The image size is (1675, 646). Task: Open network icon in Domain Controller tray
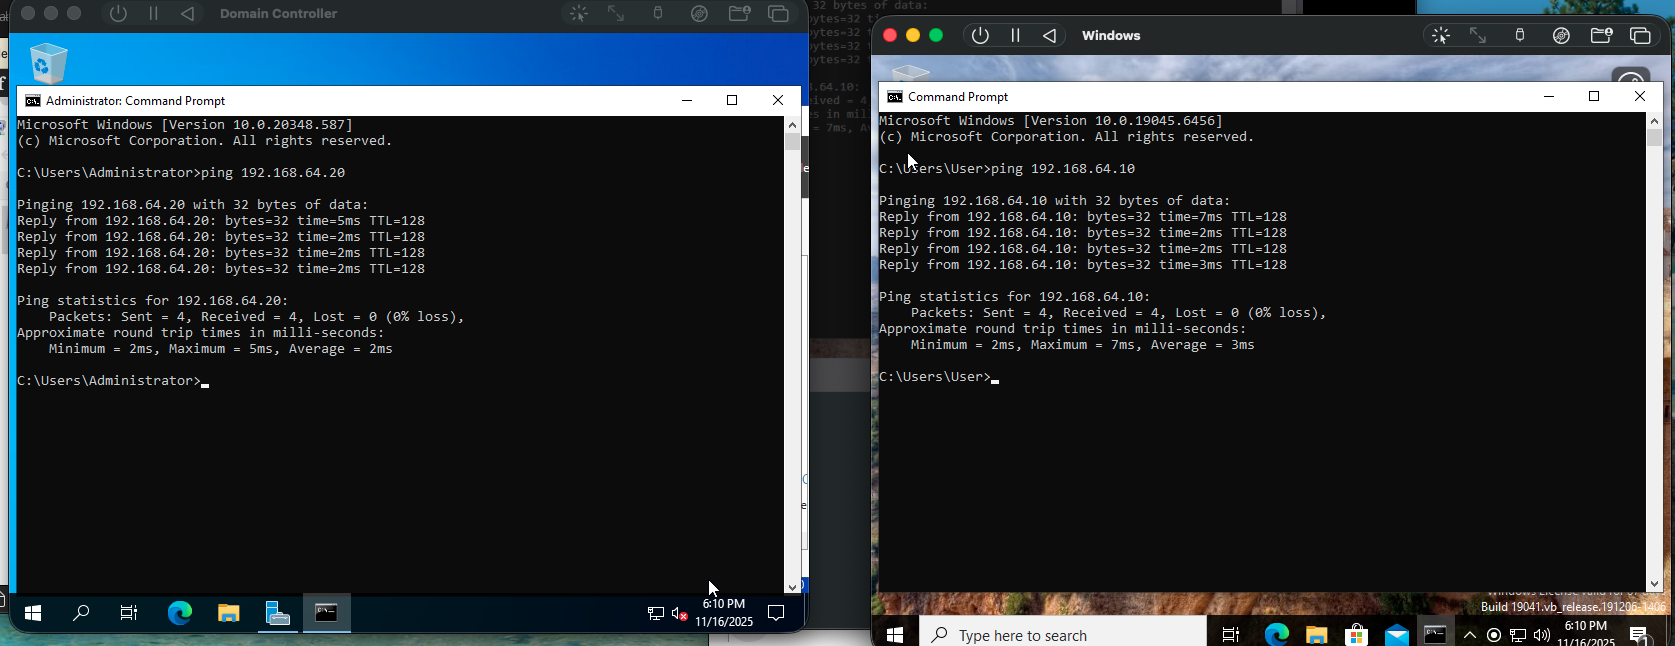click(x=656, y=613)
